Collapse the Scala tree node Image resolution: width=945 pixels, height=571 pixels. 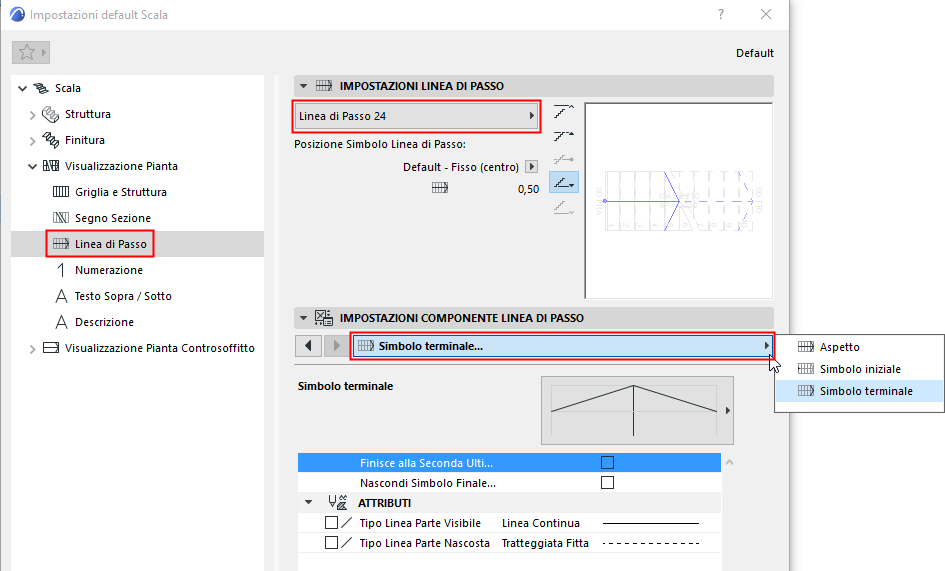point(22,89)
